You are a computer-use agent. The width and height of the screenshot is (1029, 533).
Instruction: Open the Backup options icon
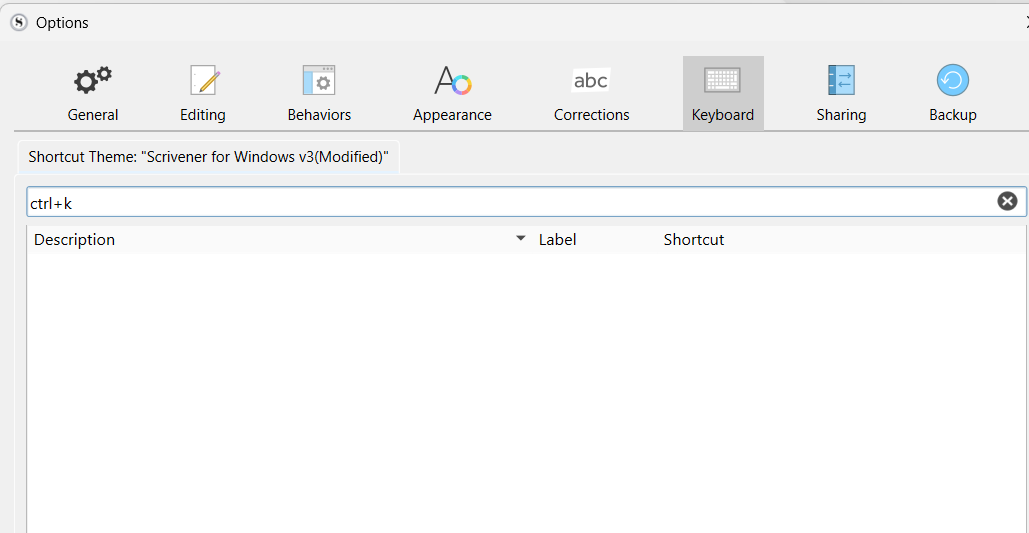[952, 80]
